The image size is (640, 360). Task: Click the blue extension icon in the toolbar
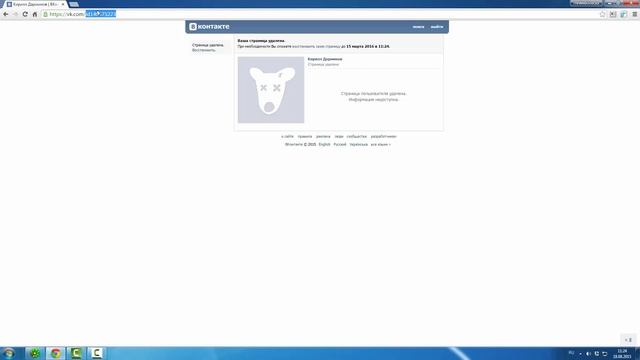pyautogui.click(x=624, y=14)
